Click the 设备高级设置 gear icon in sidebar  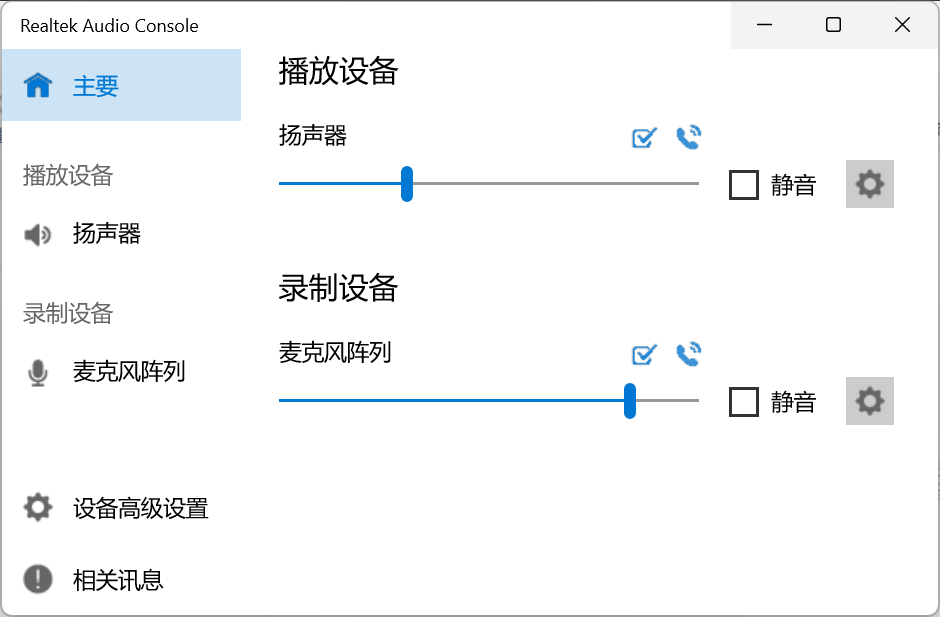(x=37, y=507)
